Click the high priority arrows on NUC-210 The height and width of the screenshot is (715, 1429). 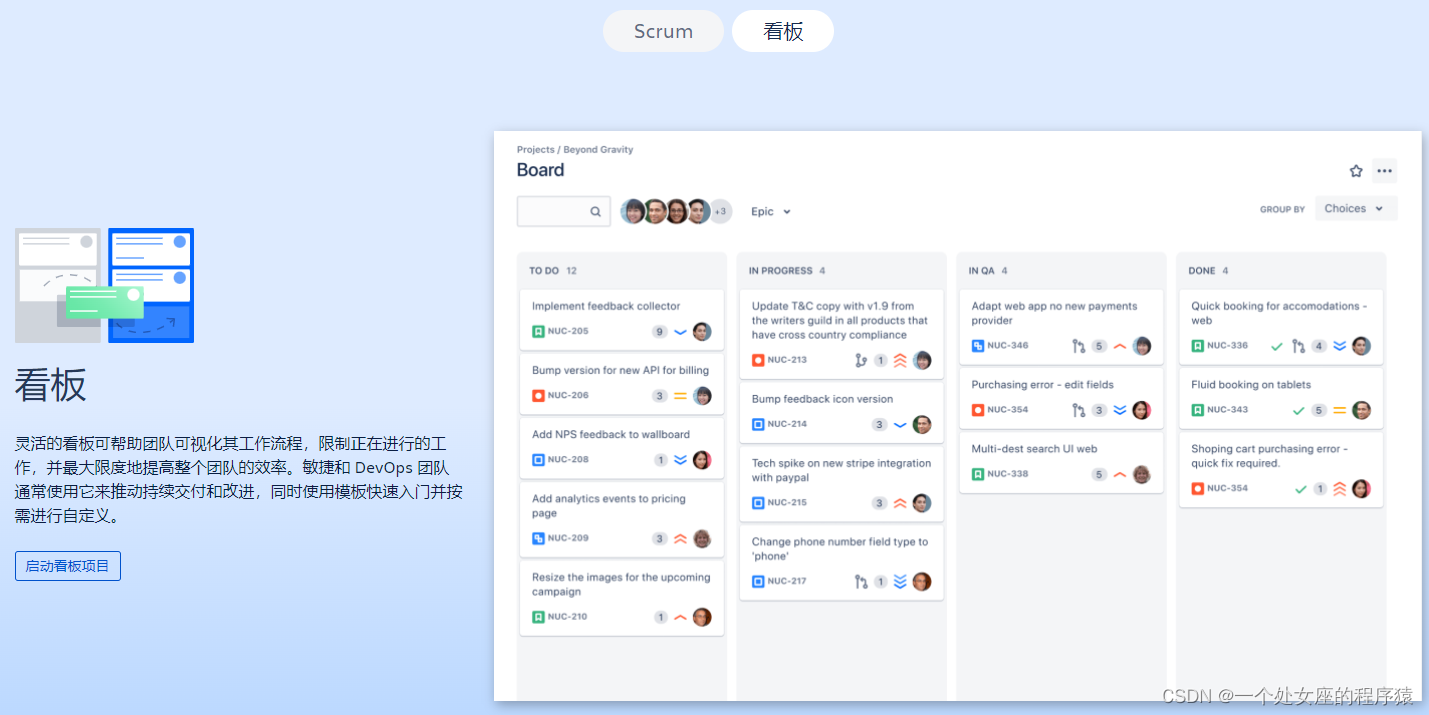click(681, 617)
